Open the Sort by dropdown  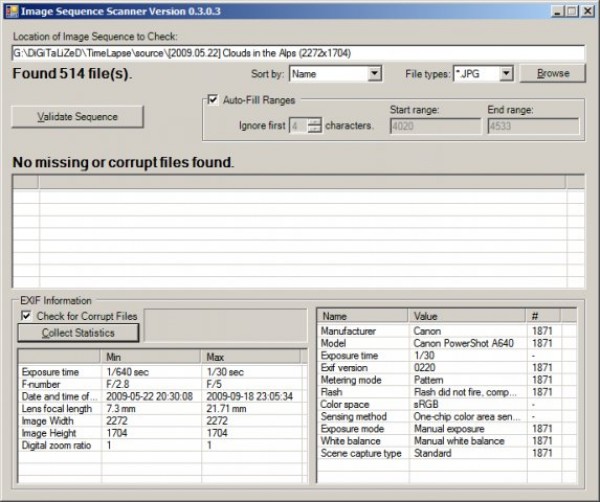coord(374,73)
